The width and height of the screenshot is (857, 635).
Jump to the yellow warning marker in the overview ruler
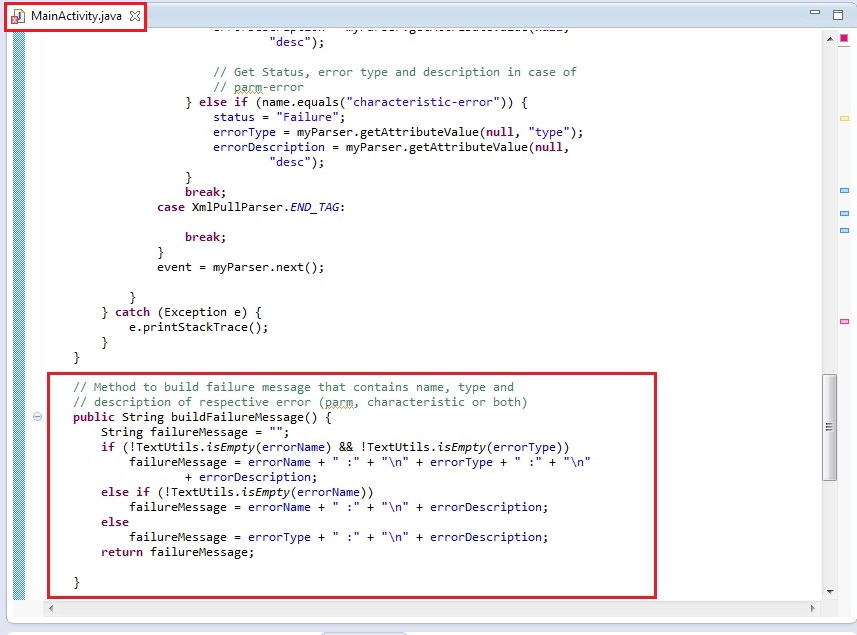[x=844, y=118]
